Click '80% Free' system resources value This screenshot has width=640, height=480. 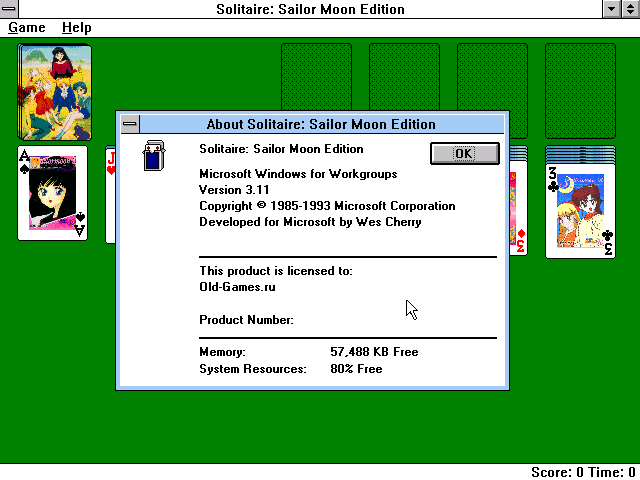tap(356, 369)
